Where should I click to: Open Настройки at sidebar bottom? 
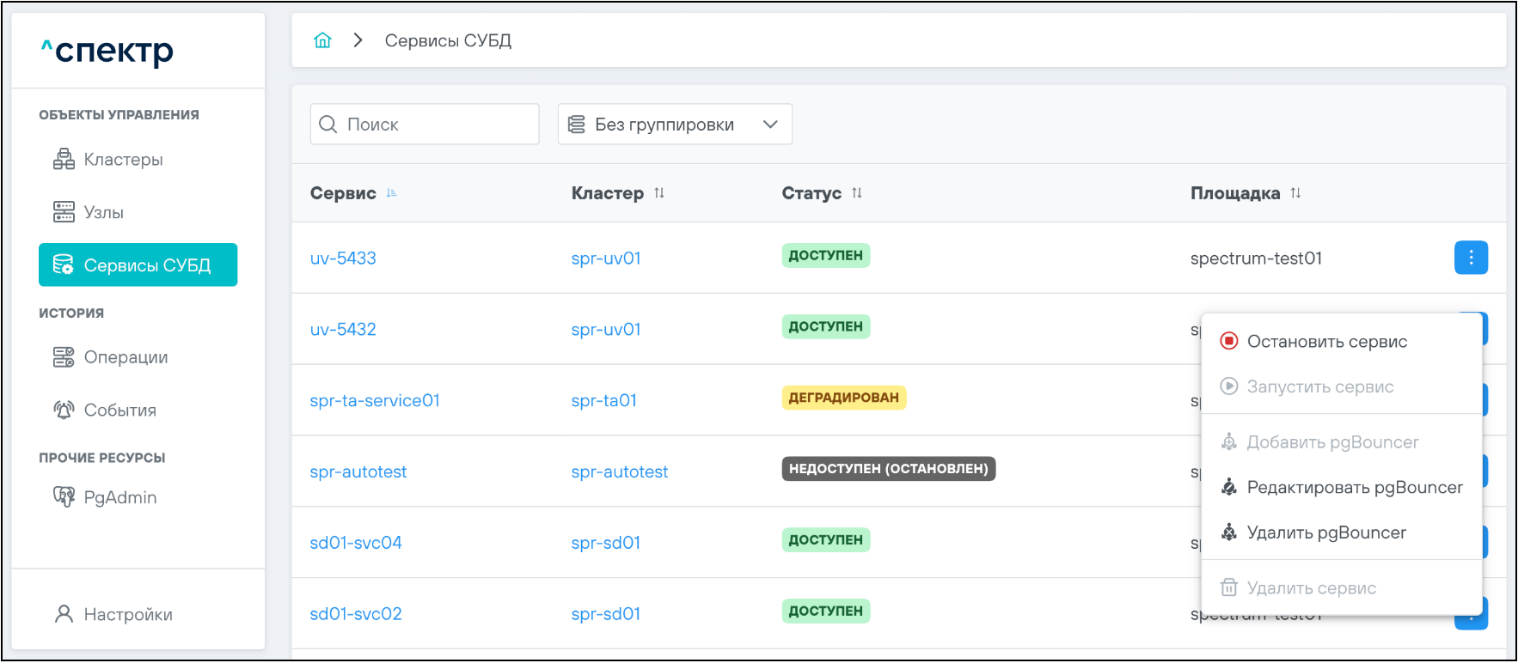[x=127, y=615]
